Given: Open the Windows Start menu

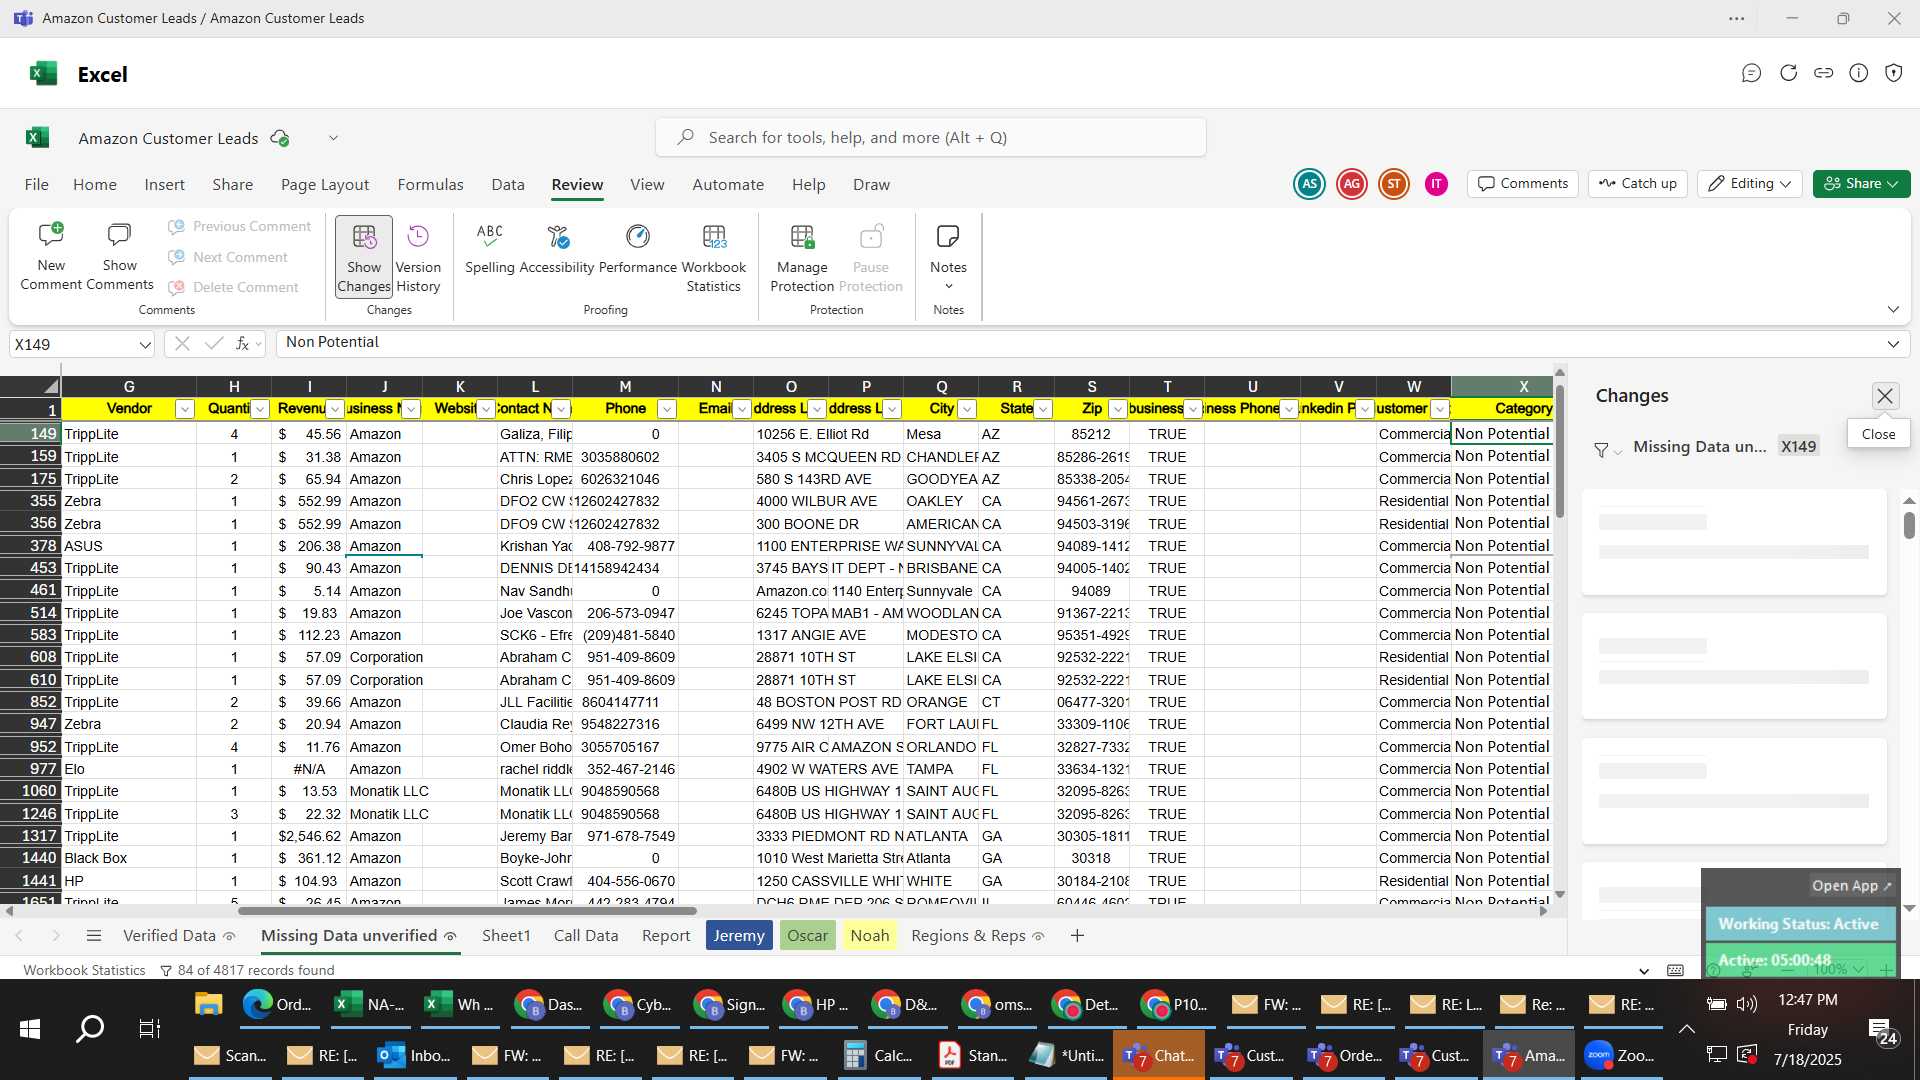Looking at the screenshot, I should [29, 1029].
